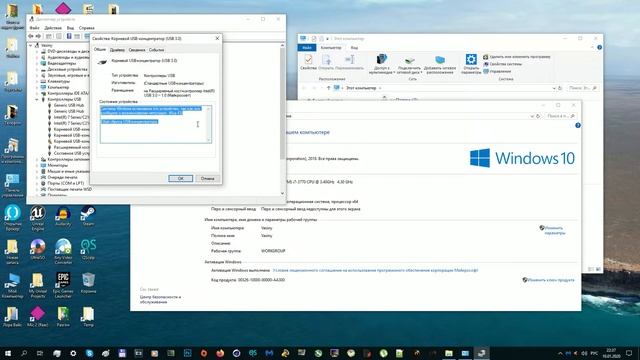Screen dimensions: 640x360
Task: Click the blue help icon in Device Manager toolbar
Action: click(69, 36)
